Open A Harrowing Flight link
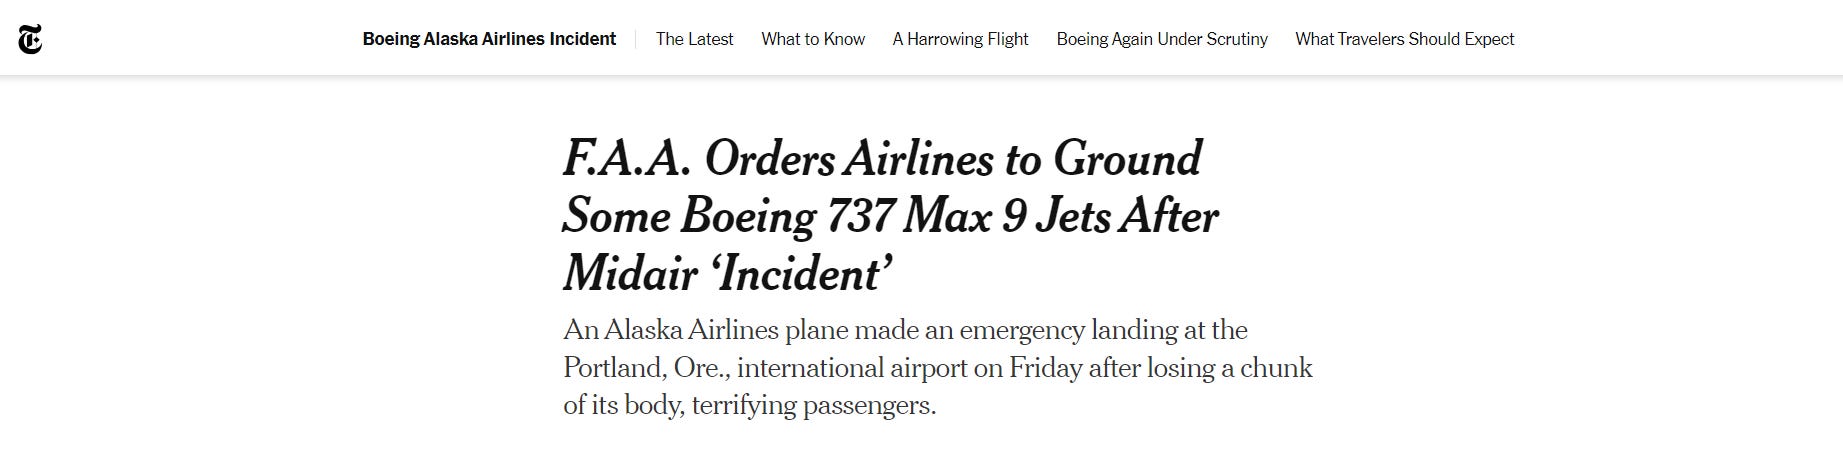1843x456 pixels. [960, 39]
